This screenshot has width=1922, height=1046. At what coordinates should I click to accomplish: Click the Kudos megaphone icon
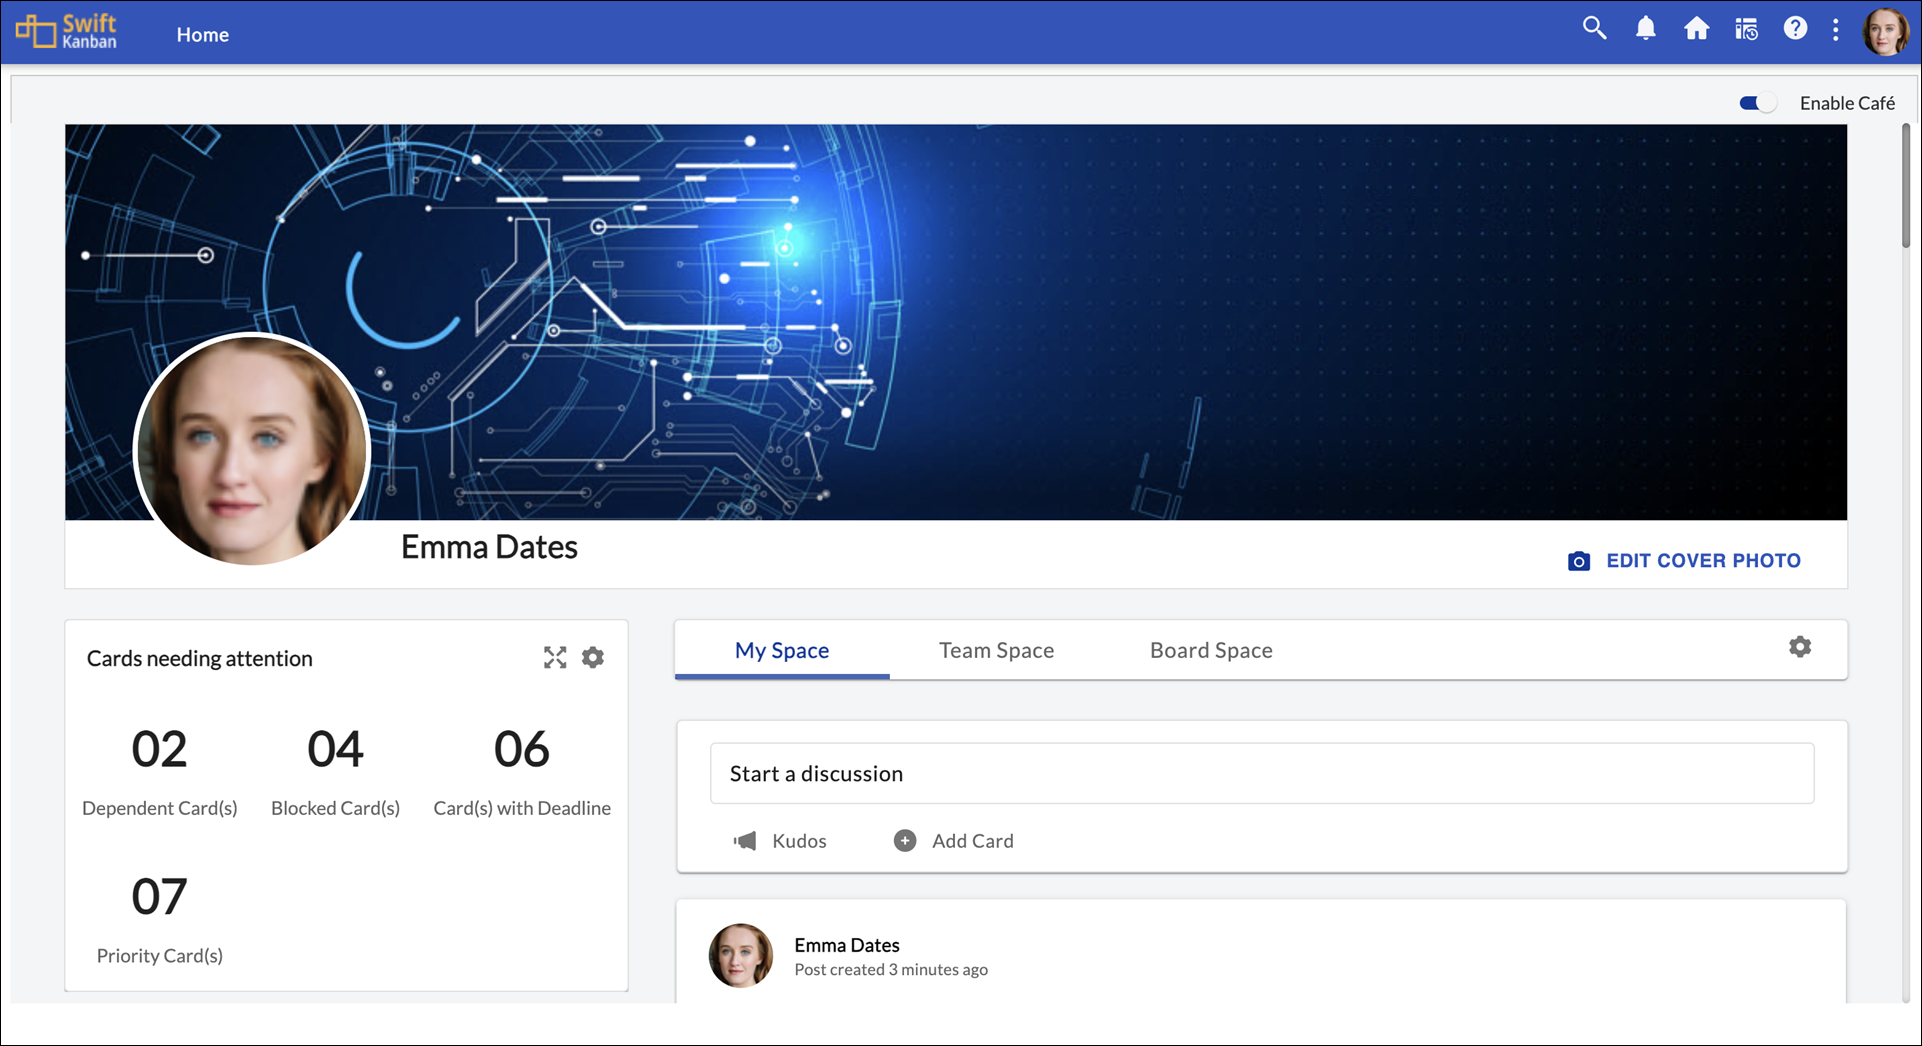click(745, 841)
